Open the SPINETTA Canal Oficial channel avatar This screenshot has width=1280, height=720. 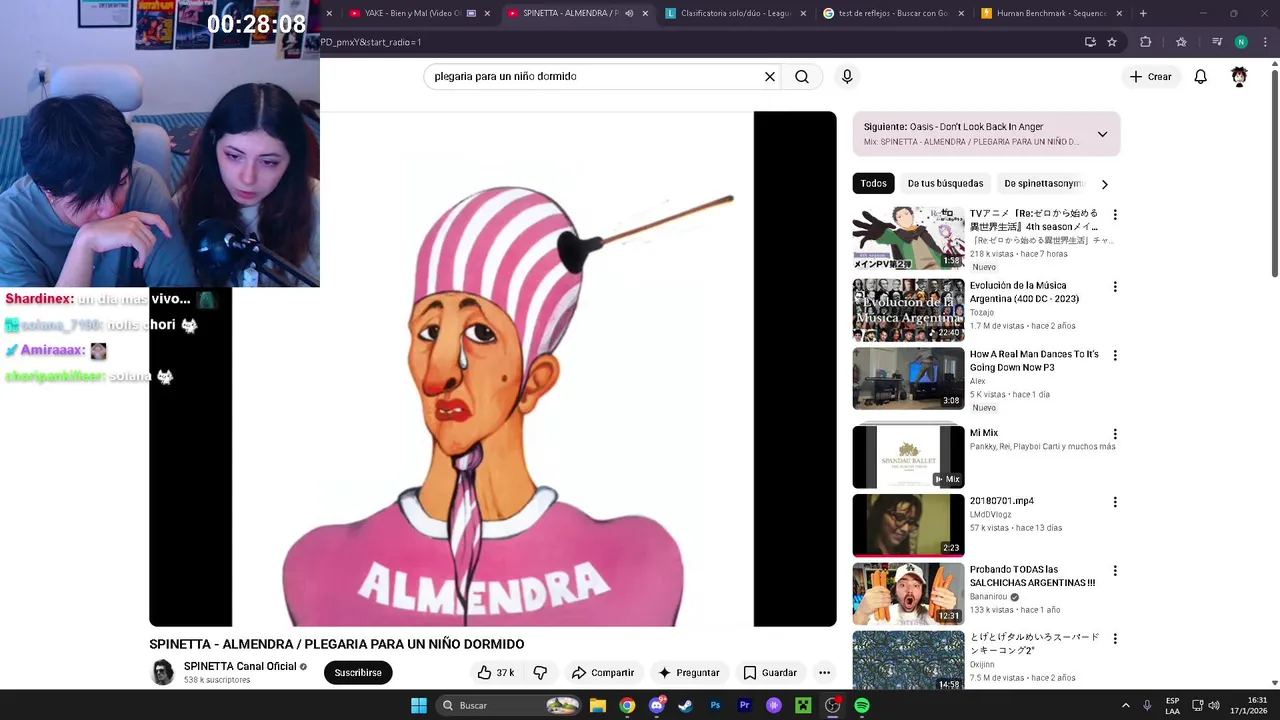[x=162, y=673]
